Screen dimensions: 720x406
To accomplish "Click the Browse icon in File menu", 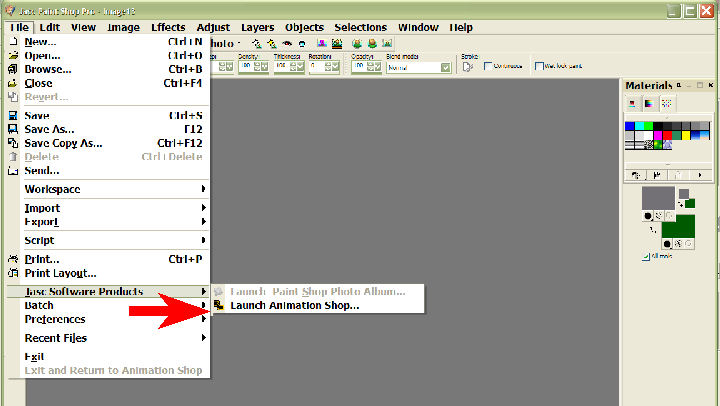I will pos(13,70).
